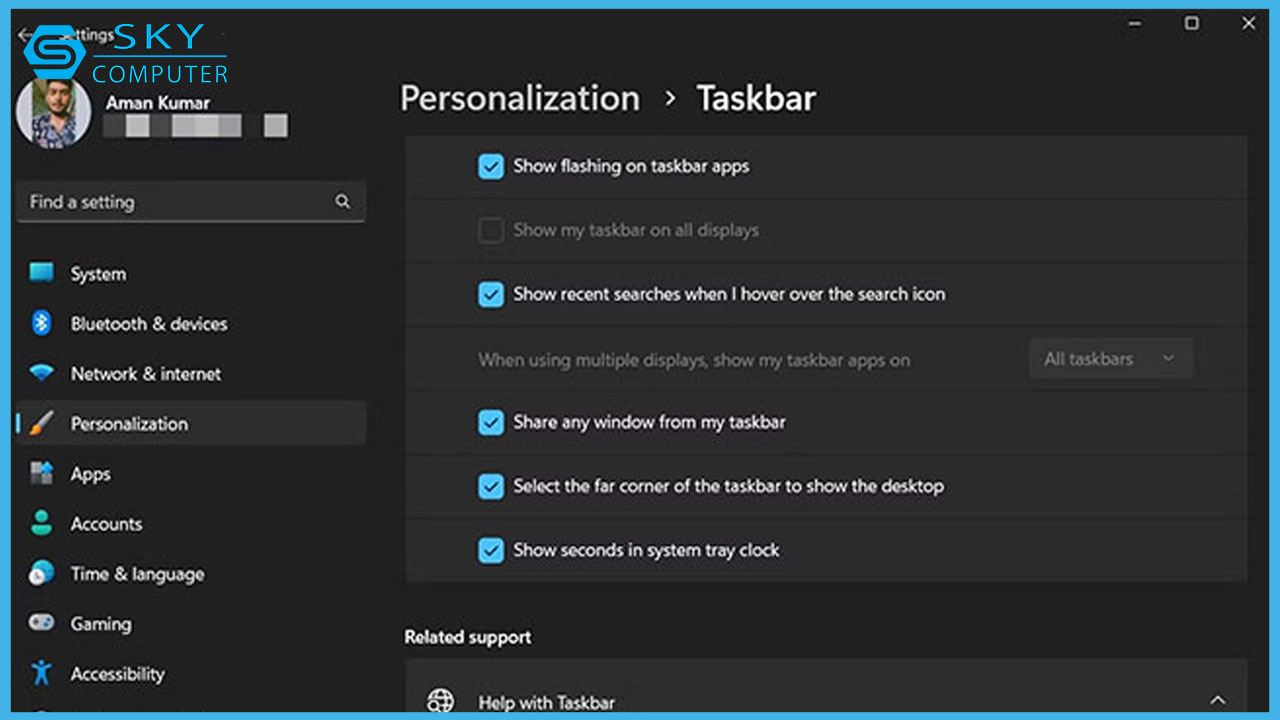Click the System monitor icon in sidebar
The image size is (1280, 720).
pyautogui.click(x=41, y=273)
